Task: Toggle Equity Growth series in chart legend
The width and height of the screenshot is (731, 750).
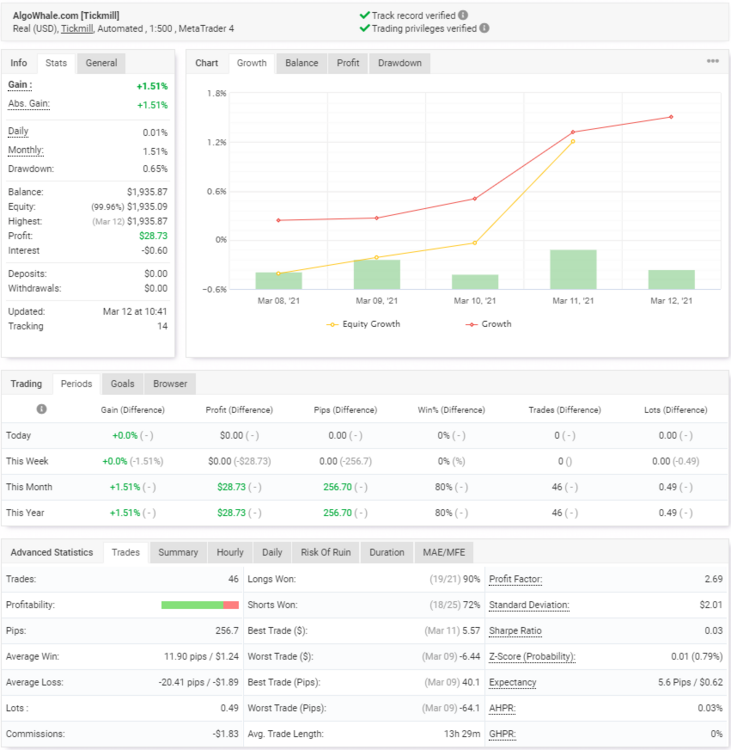Action: click(363, 324)
